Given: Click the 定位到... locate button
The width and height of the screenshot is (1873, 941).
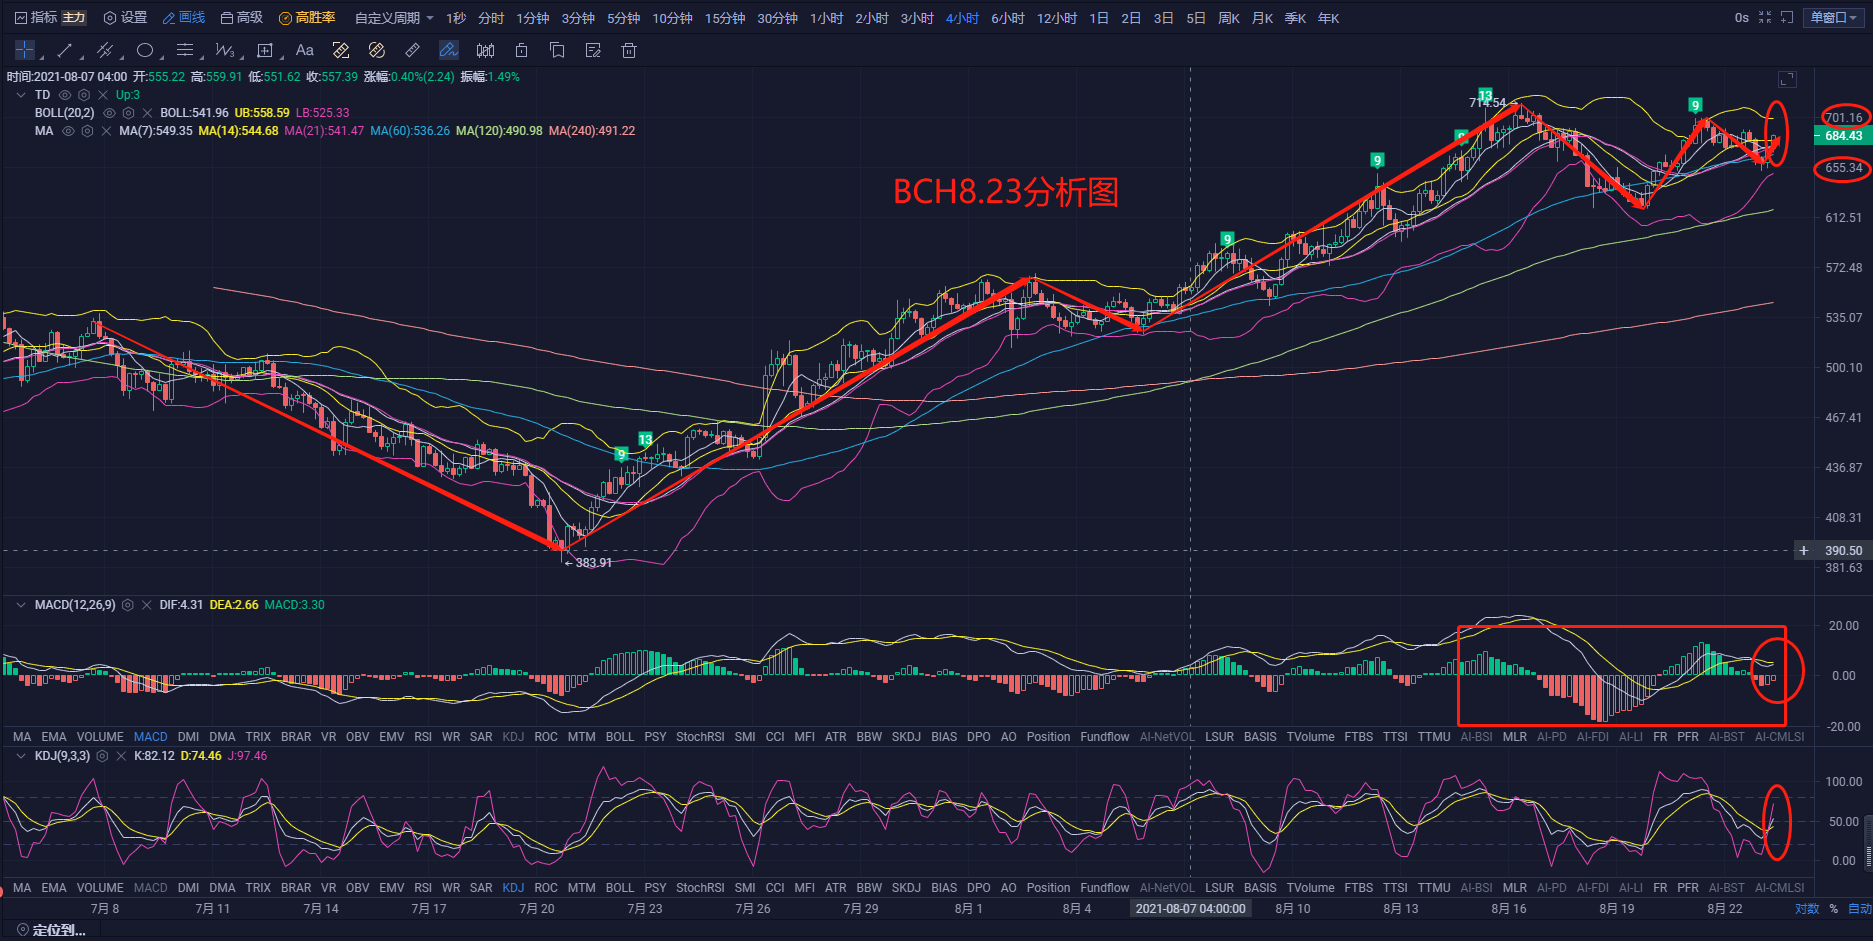Looking at the screenshot, I should pos(51,930).
